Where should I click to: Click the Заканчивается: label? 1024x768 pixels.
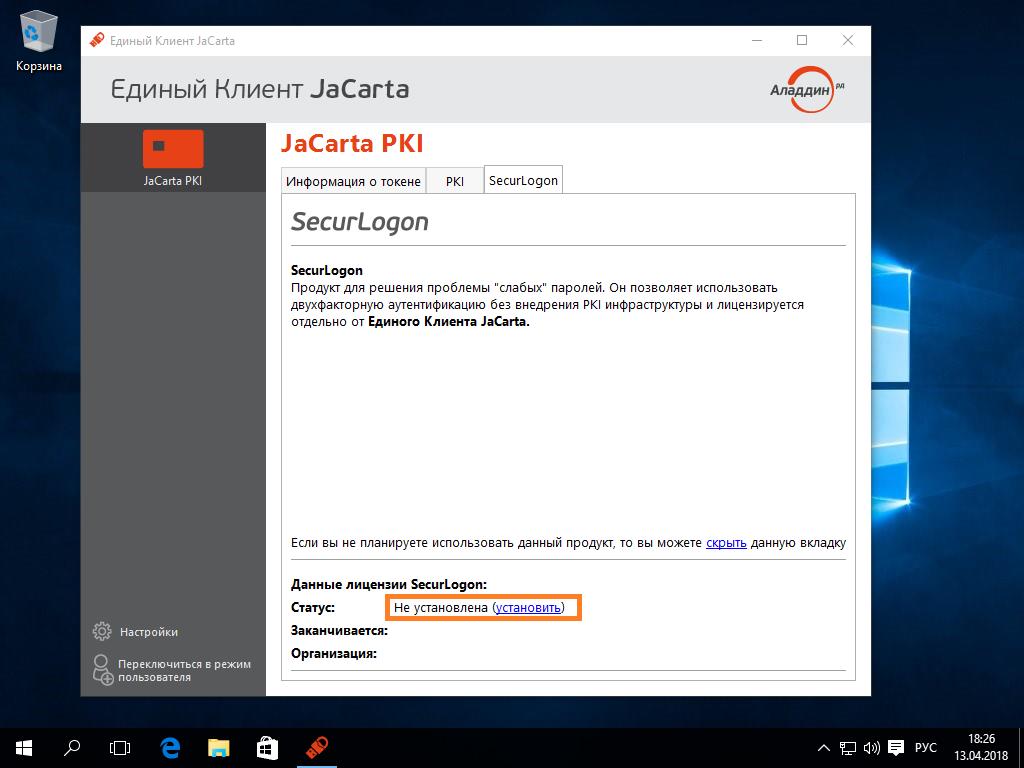[340, 630]
